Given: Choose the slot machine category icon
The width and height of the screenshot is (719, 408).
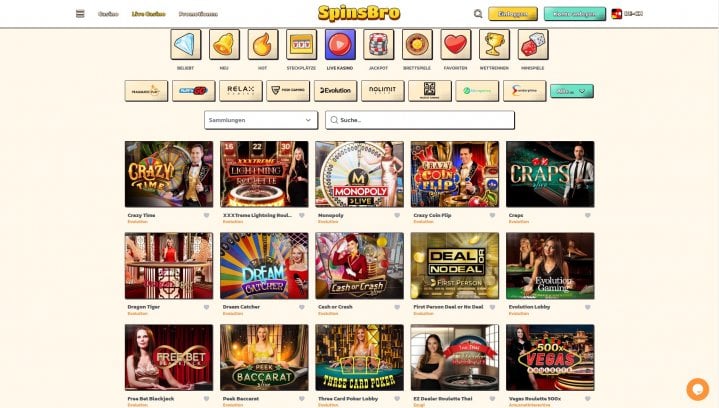Looking at the screenshot, I should pos(301,44).
